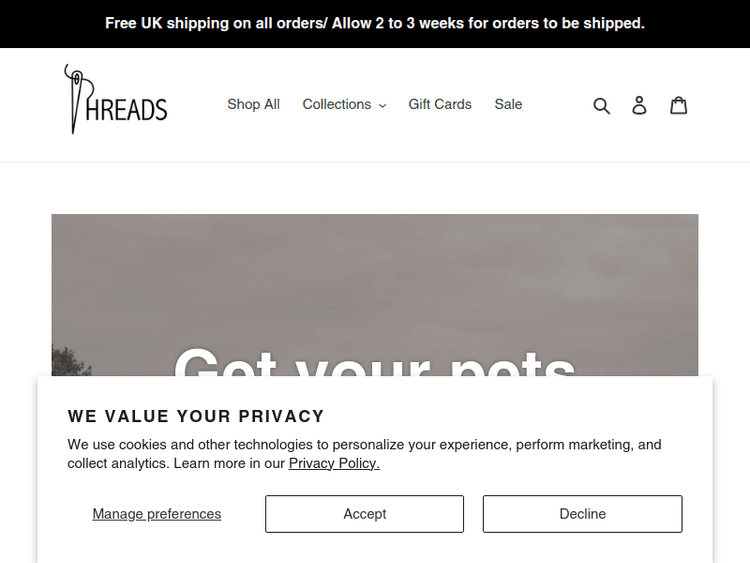This screenshot has width=750, height=563.
Task: Click the cookie description paragraph text
Action: pyautogui.click(x=364, y=444)
